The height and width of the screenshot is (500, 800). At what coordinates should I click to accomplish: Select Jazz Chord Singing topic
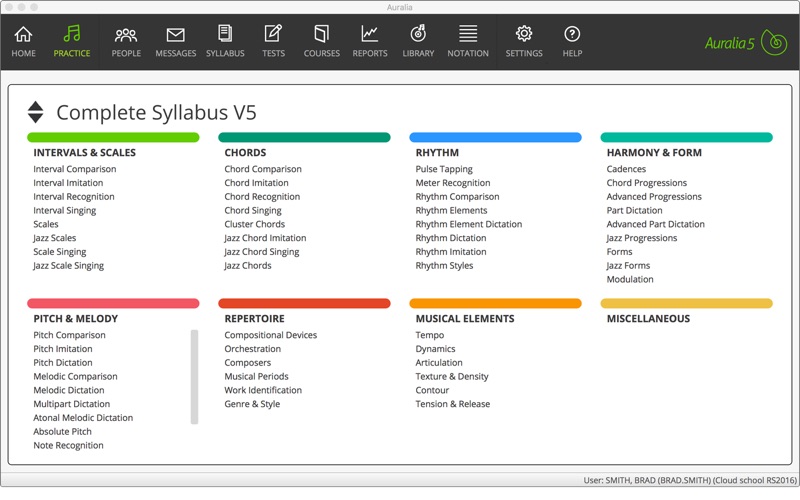point(261,252)
